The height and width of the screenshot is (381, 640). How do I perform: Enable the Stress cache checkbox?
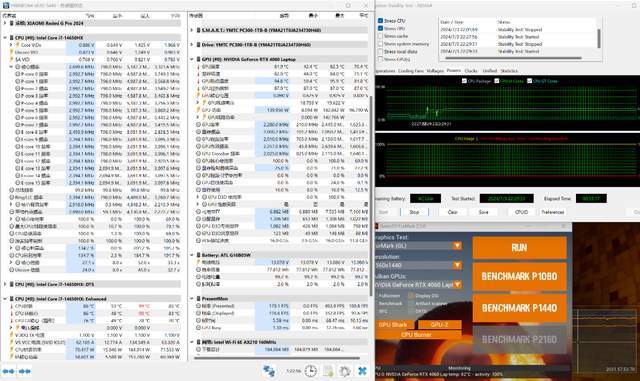click(380, 36)
